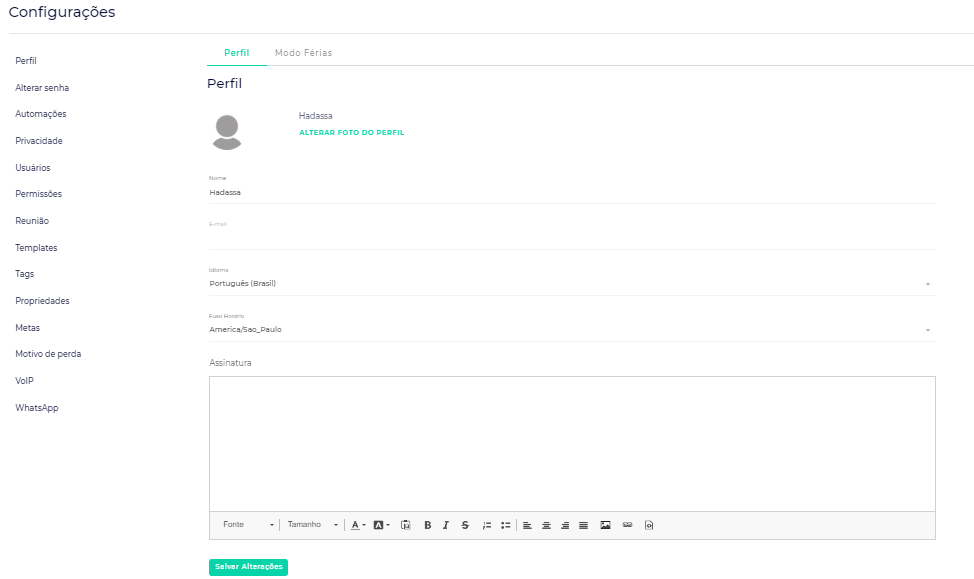Apply strikethrough in signature toolbar
This screenshot has width=974, height=579.
pyautogui.click(x=465, y=525)
